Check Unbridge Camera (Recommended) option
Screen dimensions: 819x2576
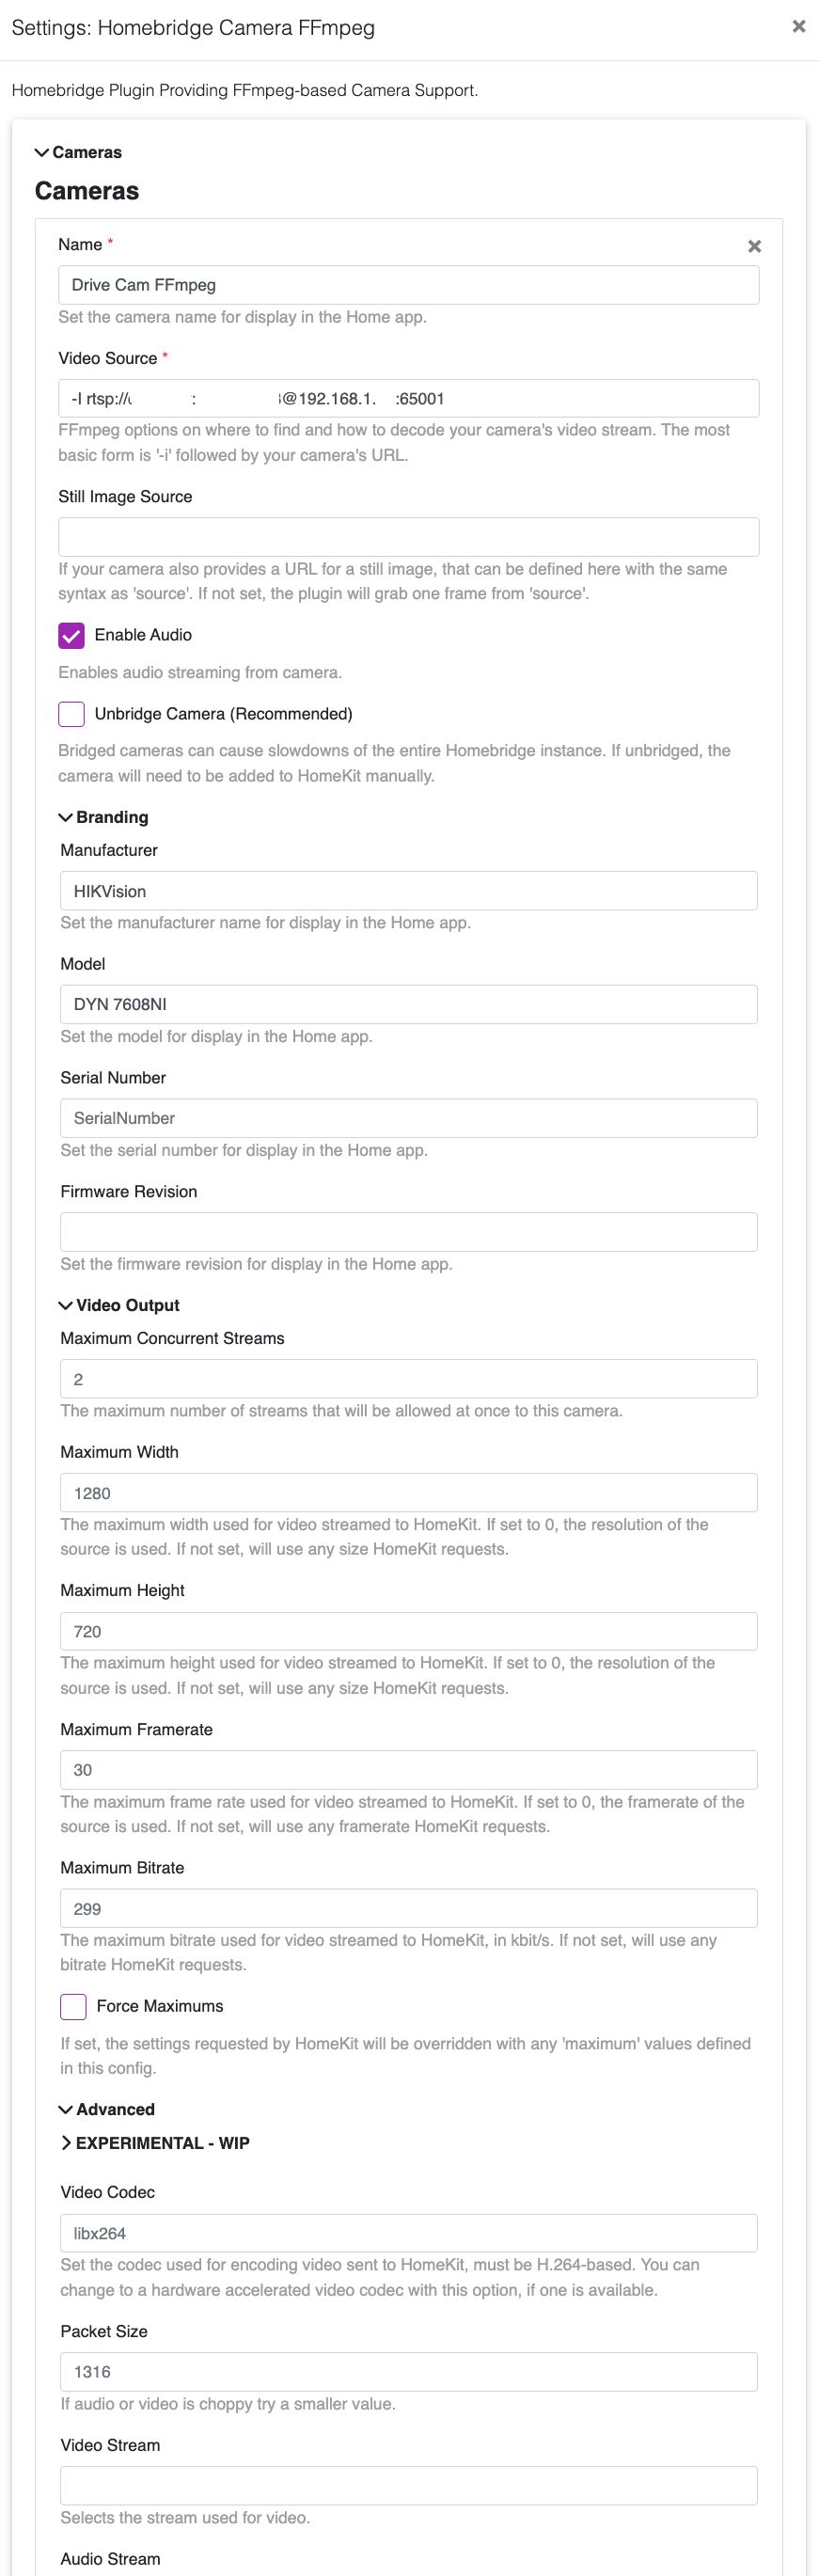[72, 714]
